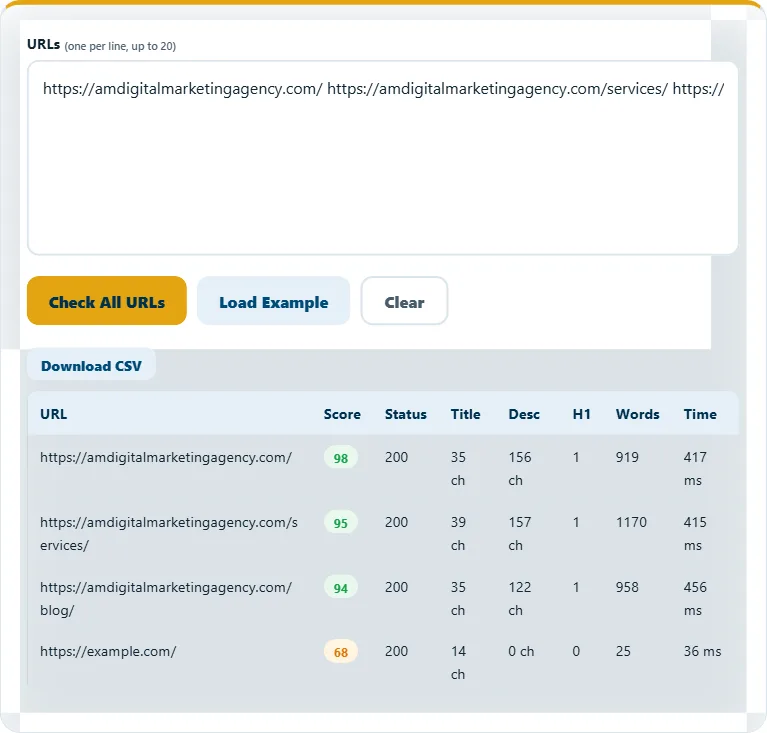Click the blog page URL in results

(x=166, y=598)
